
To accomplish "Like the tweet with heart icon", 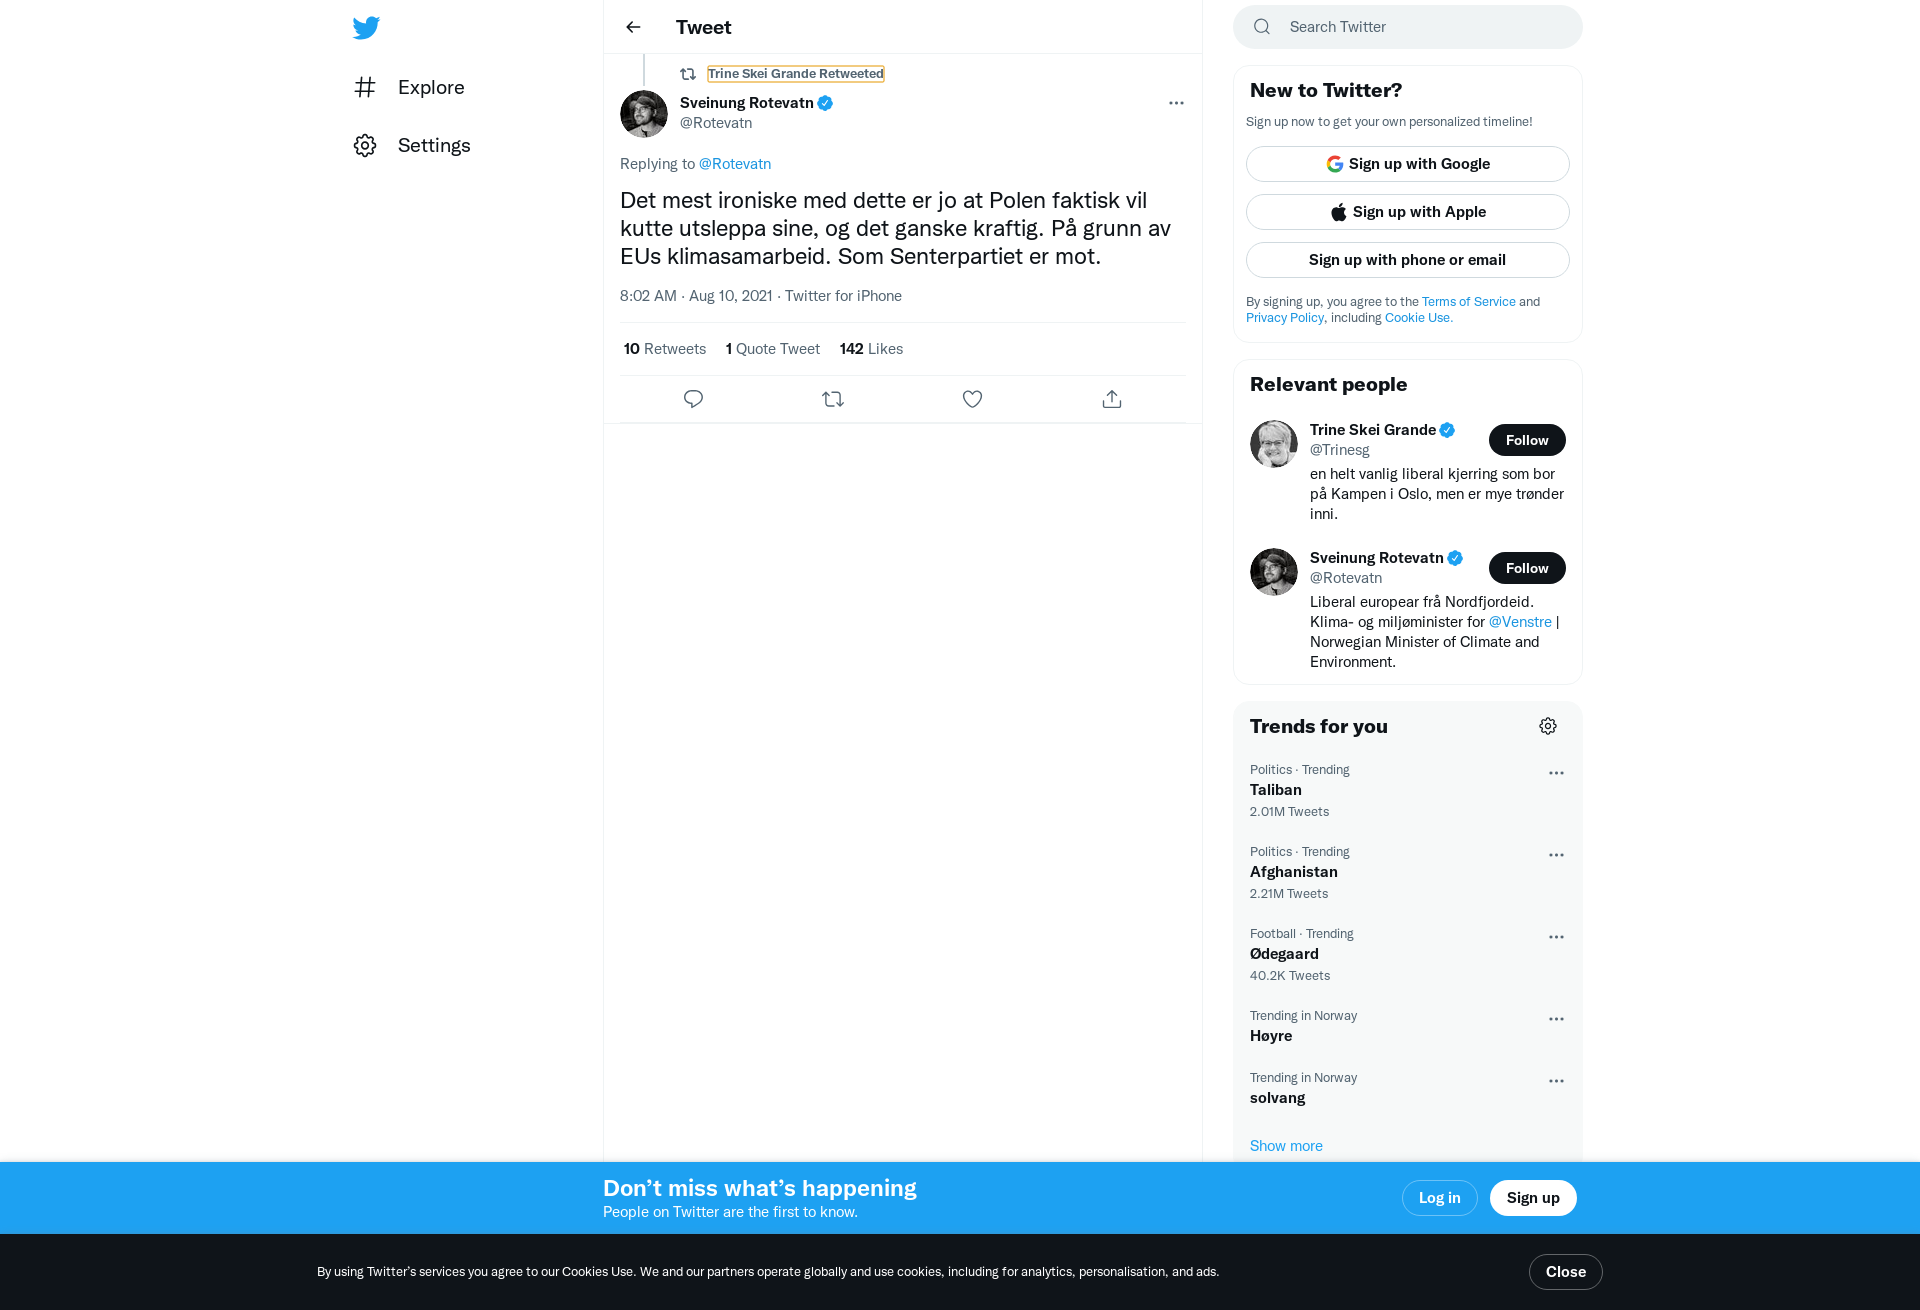I will click(x=972, y=399).
